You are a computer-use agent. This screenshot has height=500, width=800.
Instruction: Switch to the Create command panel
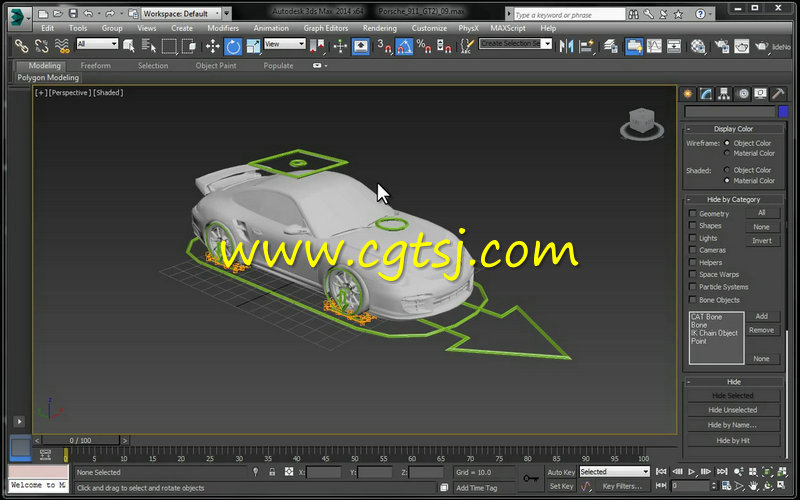click(688, 94)
